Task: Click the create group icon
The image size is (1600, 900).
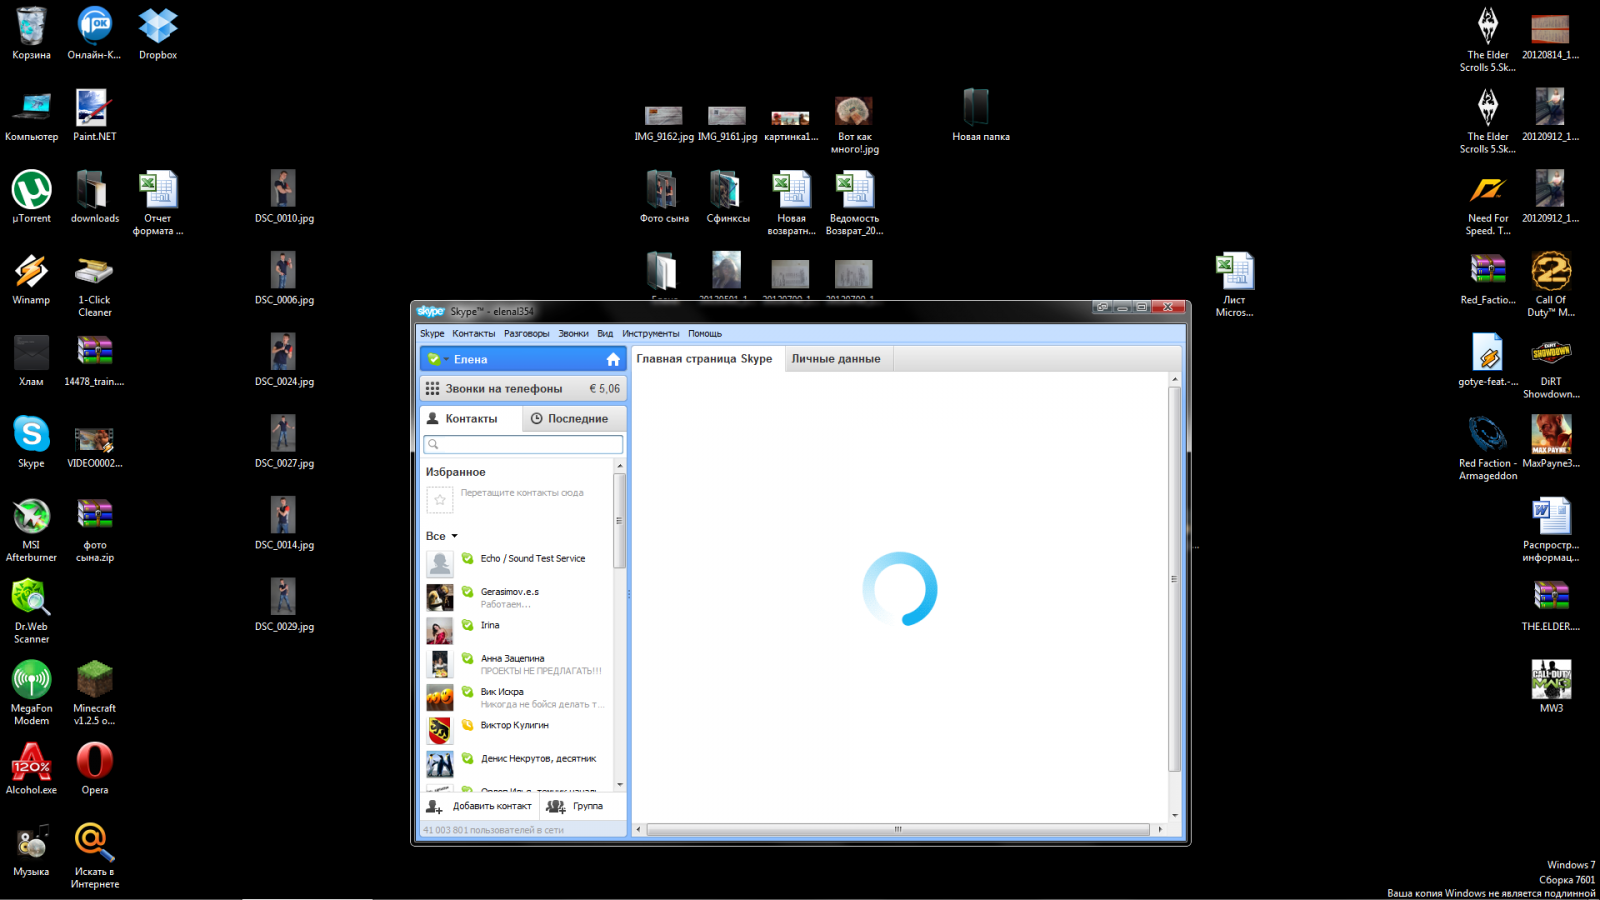Action: click(556, 806)
